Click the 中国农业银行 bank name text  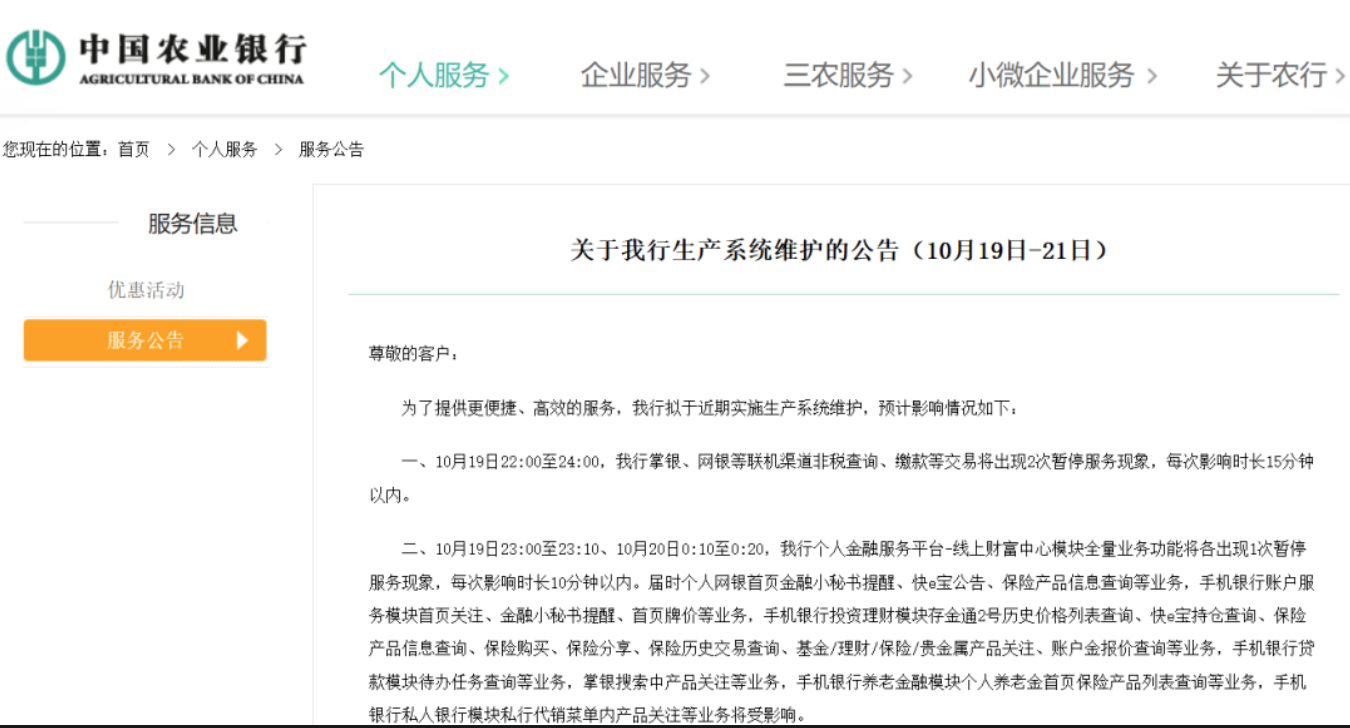click(192, 48)
